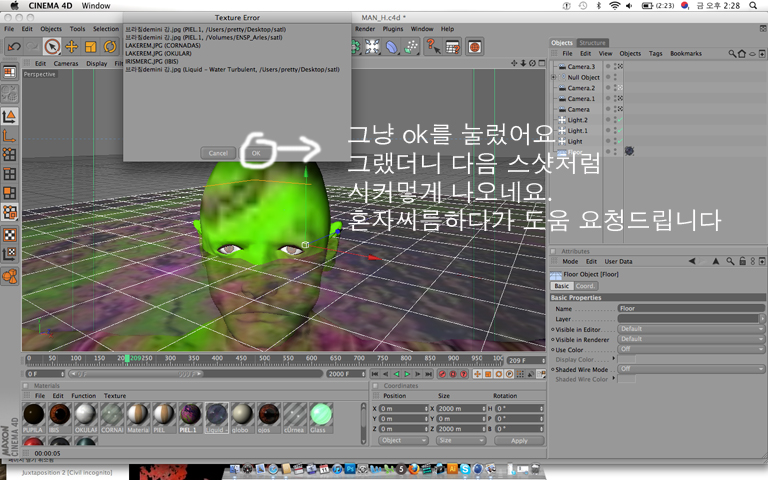Click the red record keyframe button
Screen dimensions: 768x480
point(442,374)
